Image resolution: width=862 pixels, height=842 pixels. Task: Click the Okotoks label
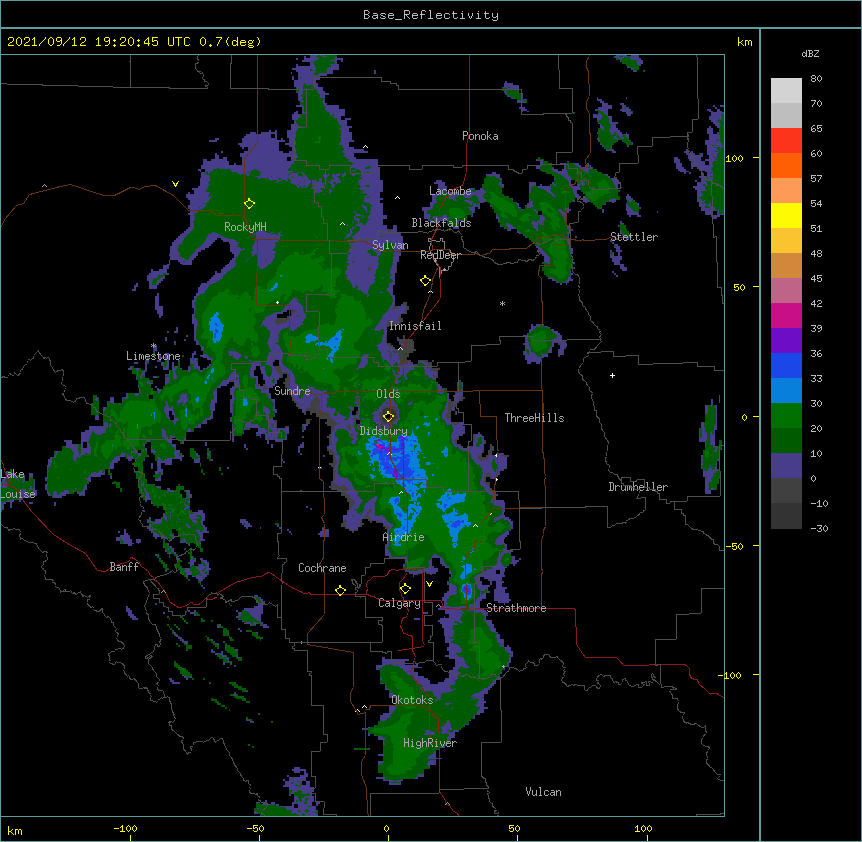click(x=412, y=700)
